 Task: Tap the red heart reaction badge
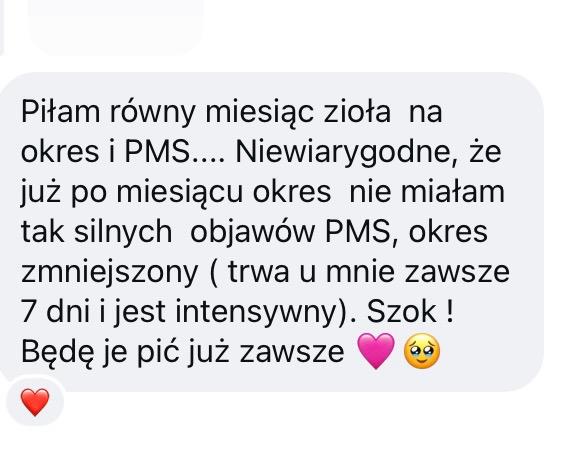pyautogui.click(x=35, y=401)
